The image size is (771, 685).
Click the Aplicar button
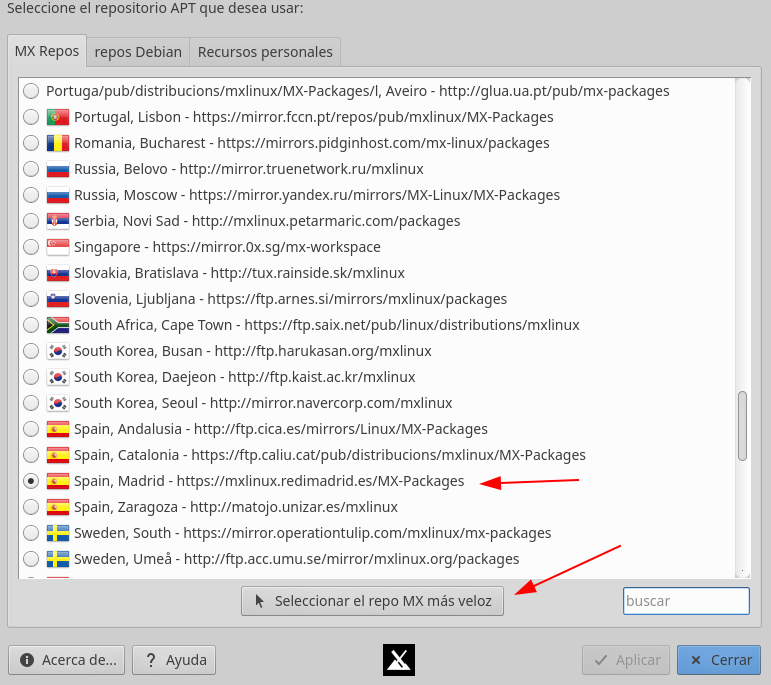pos(626,660)
